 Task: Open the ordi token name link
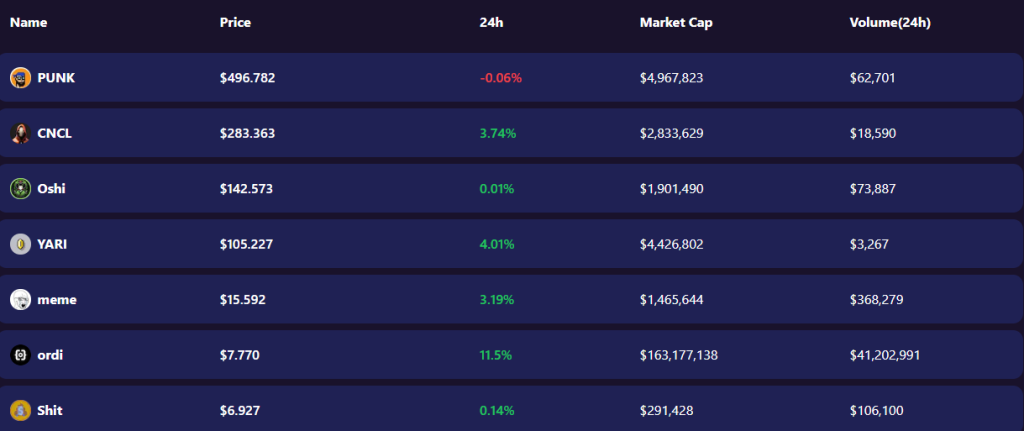(x=50, y=355)
